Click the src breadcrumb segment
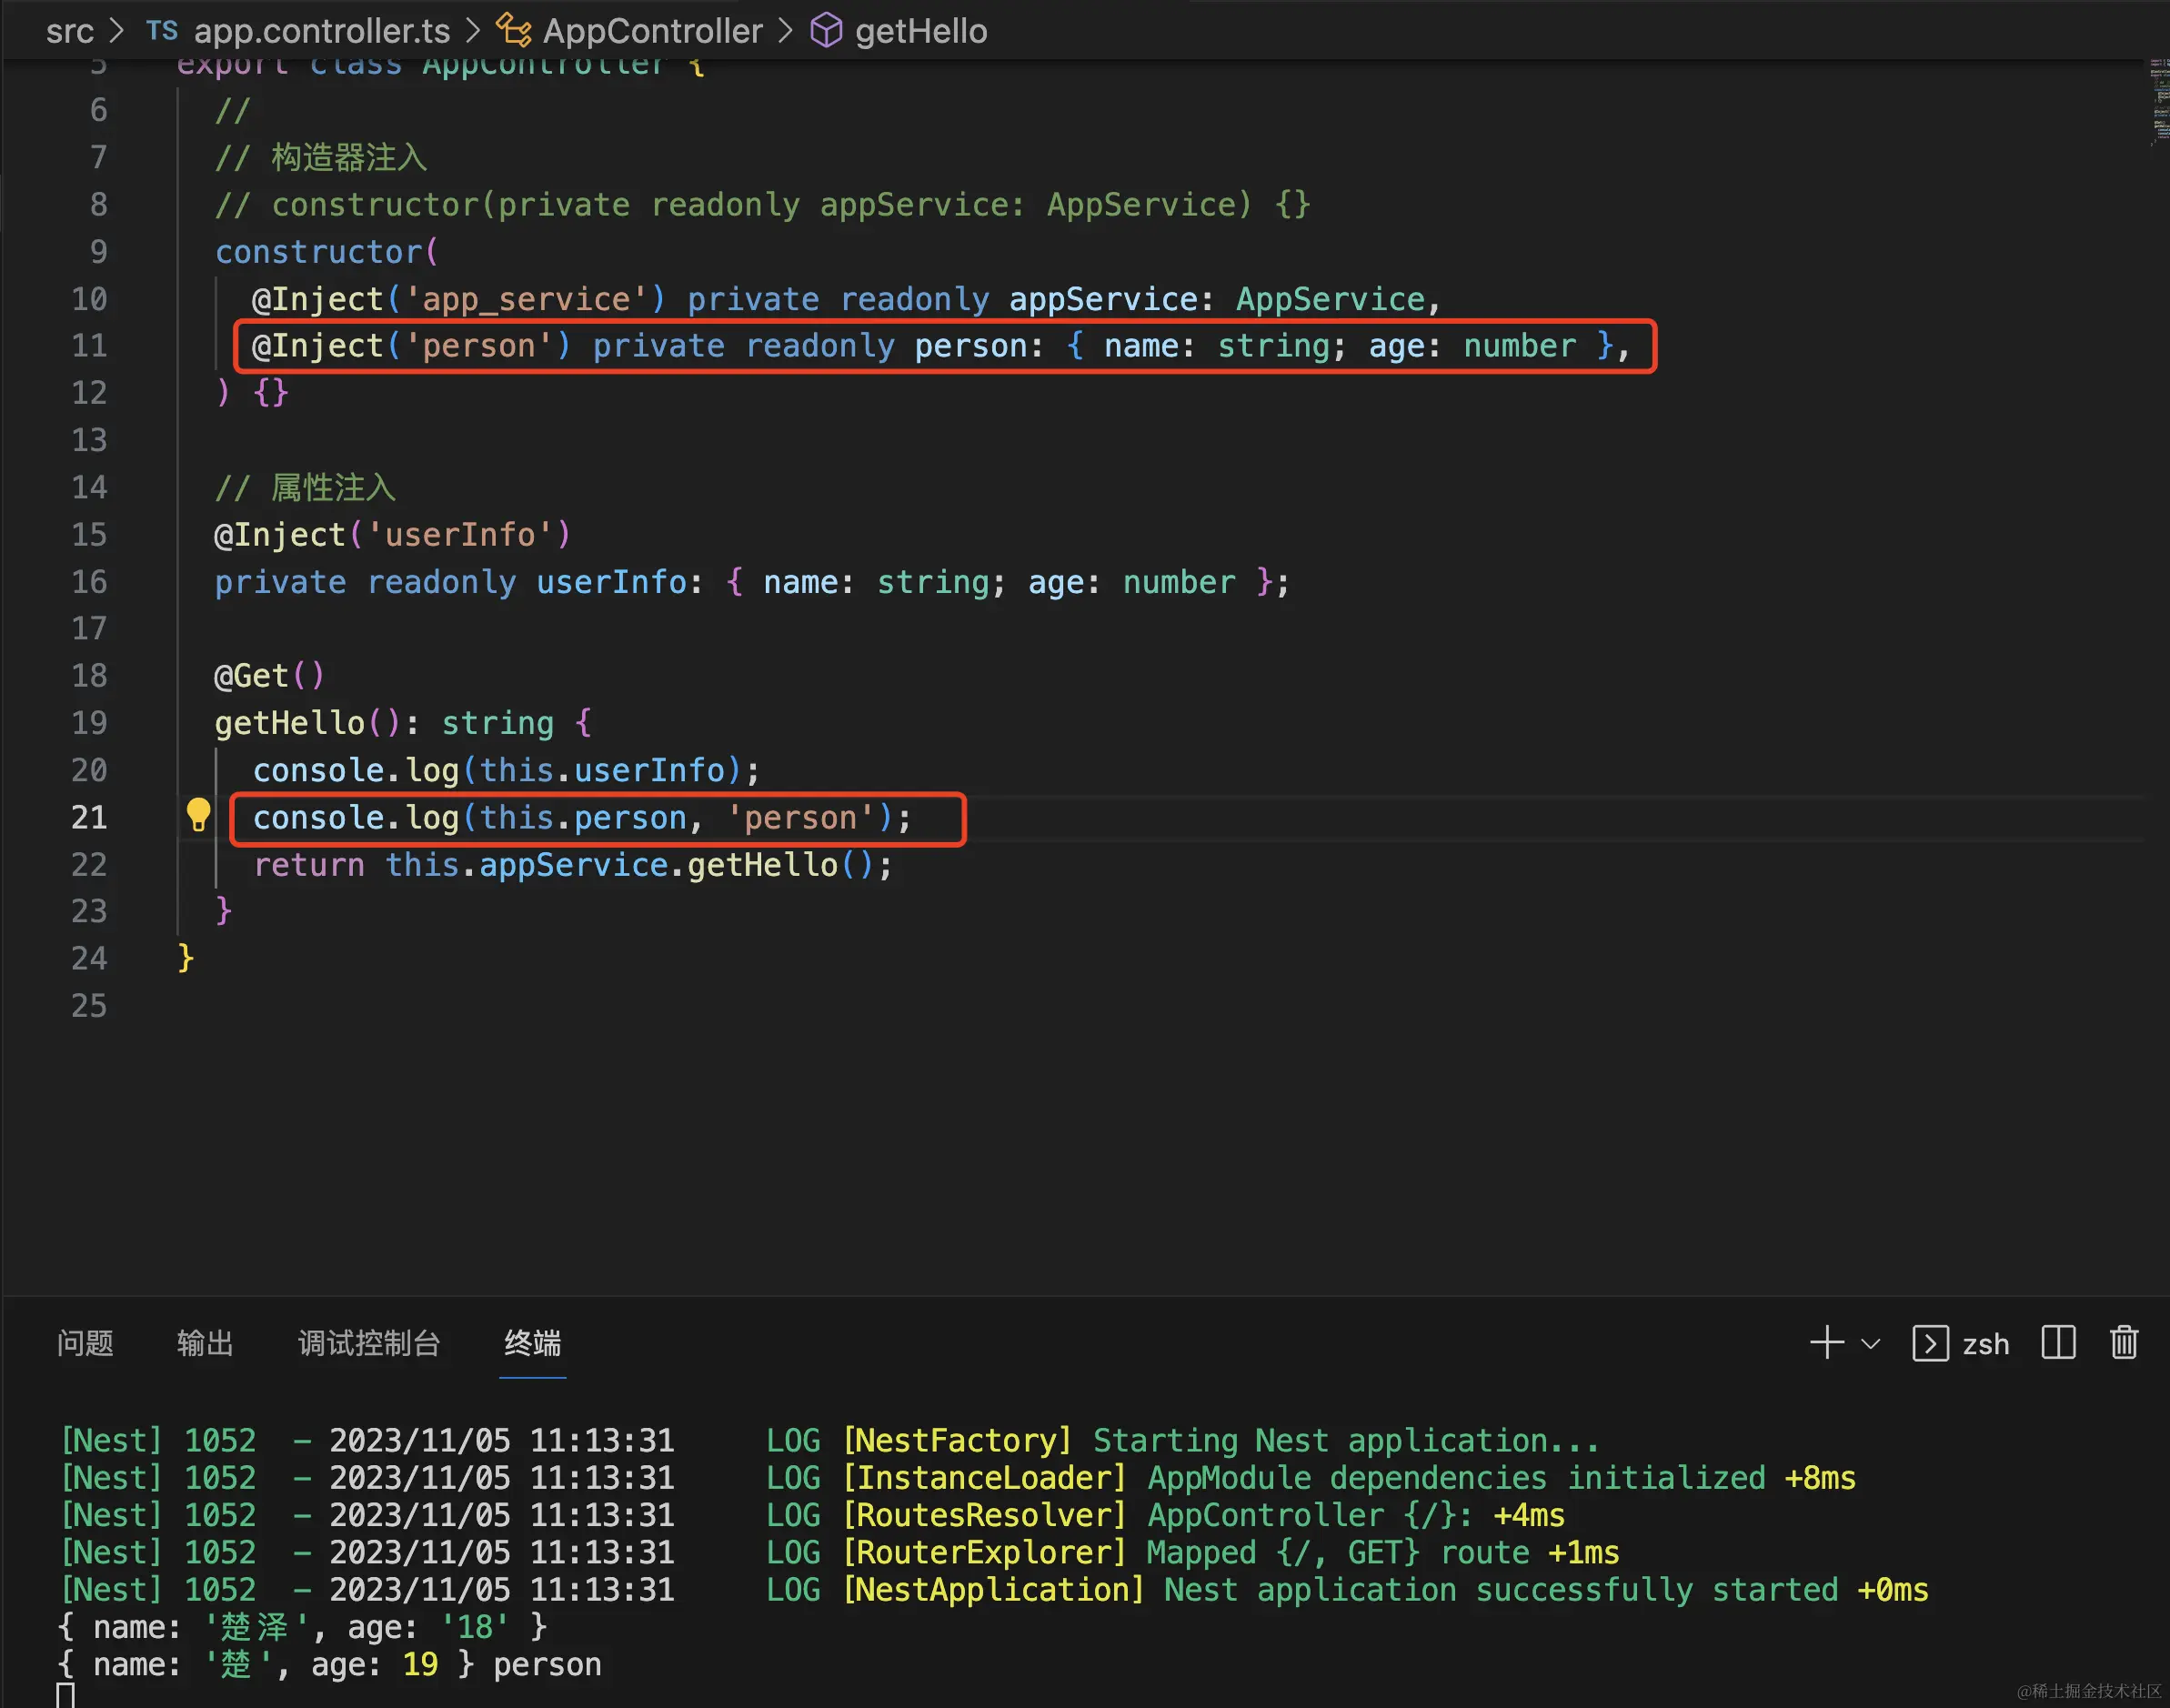The width and height of the screenshot is (2170, 1708). click(69, 31)
